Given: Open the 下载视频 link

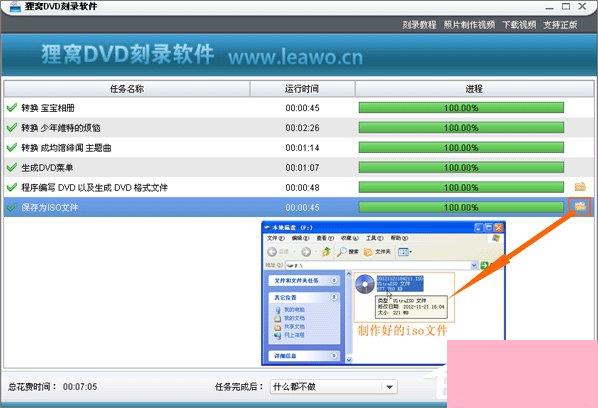Looking at the screenshot, I should pos(519,25).
